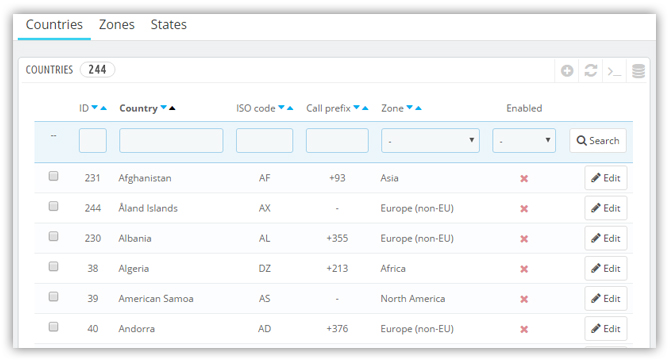
Task: Click the Search button
Action: click(x=598, y=141)
